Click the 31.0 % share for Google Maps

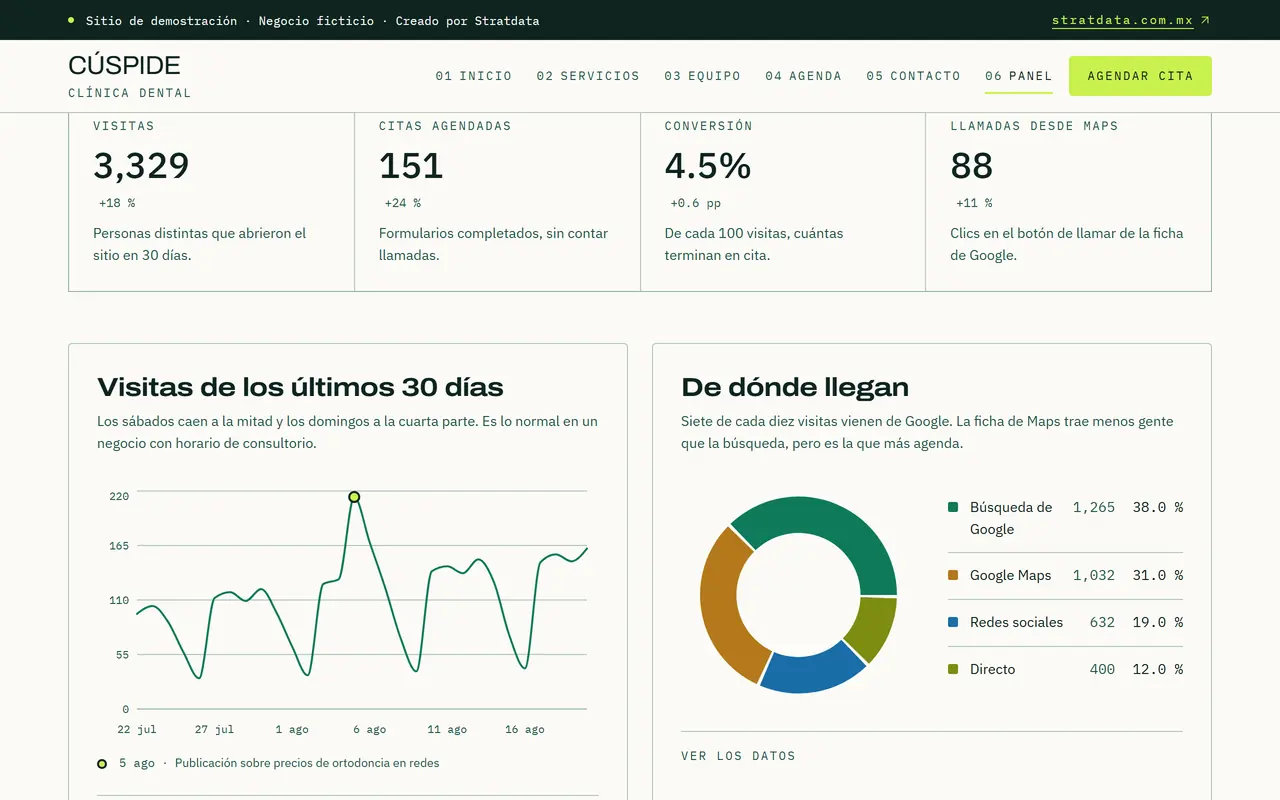1158,575
